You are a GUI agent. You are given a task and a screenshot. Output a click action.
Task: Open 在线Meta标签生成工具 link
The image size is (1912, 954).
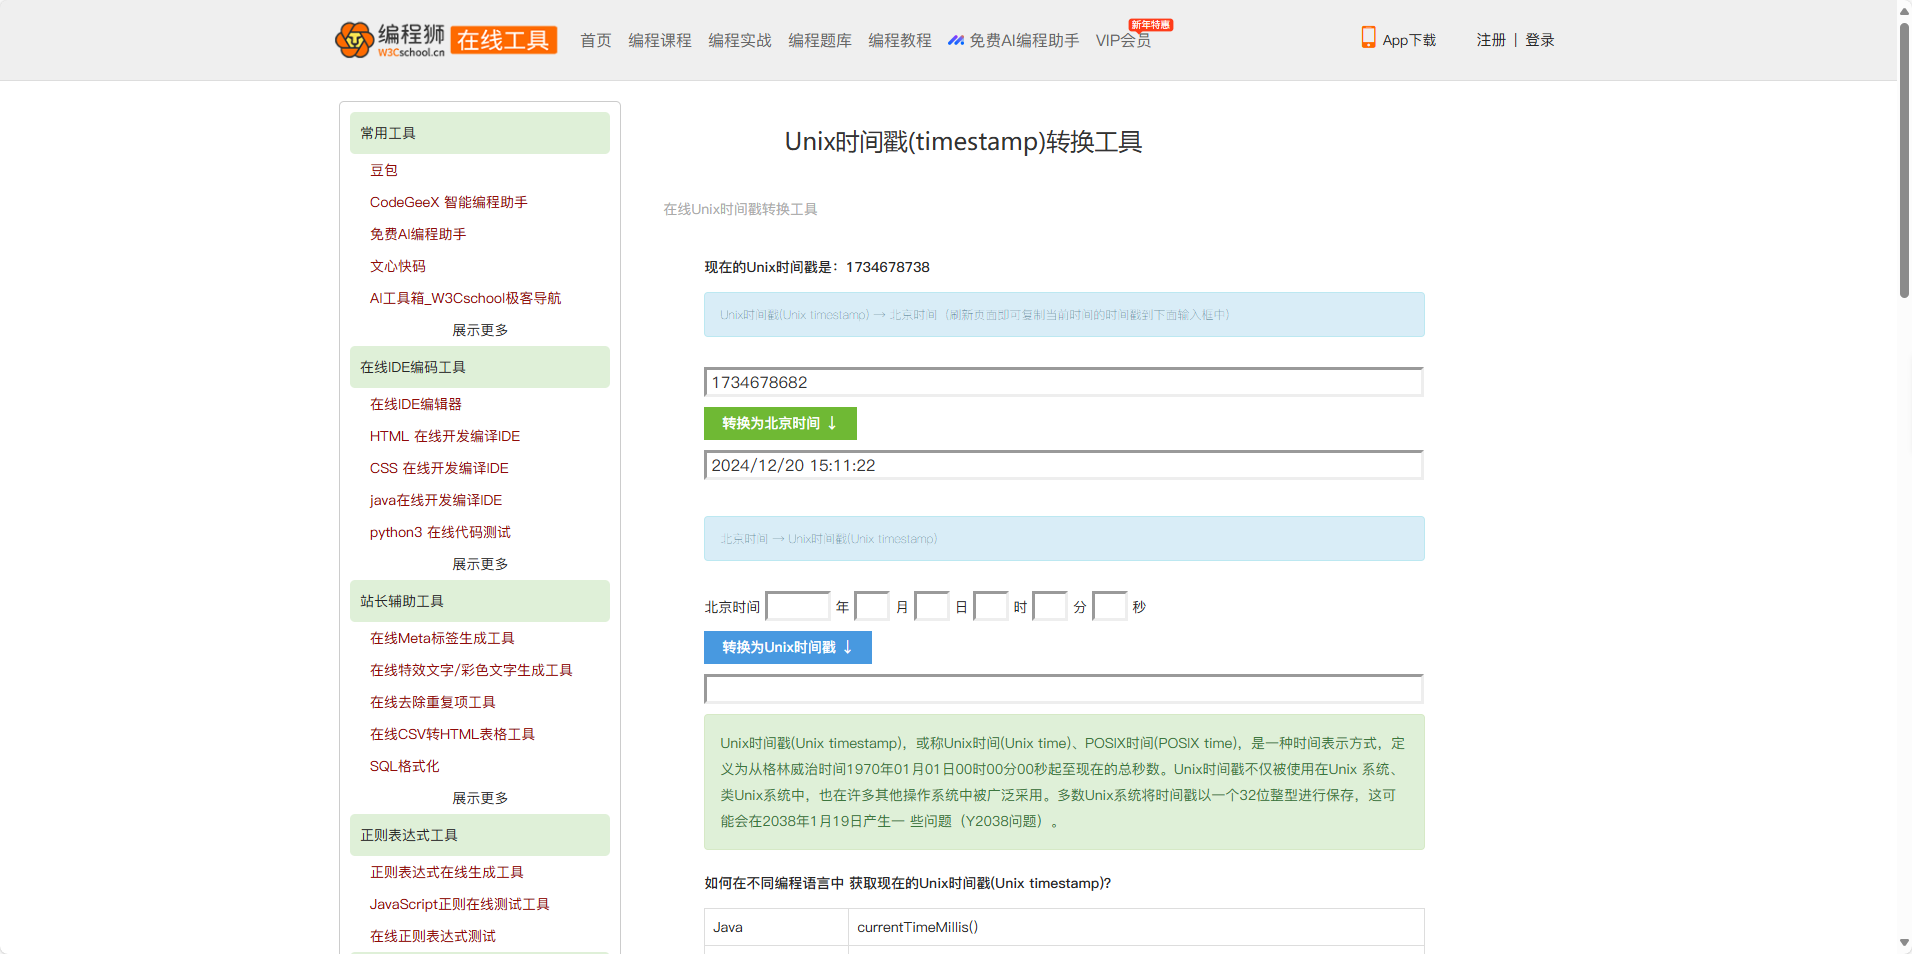coord(442,638)
